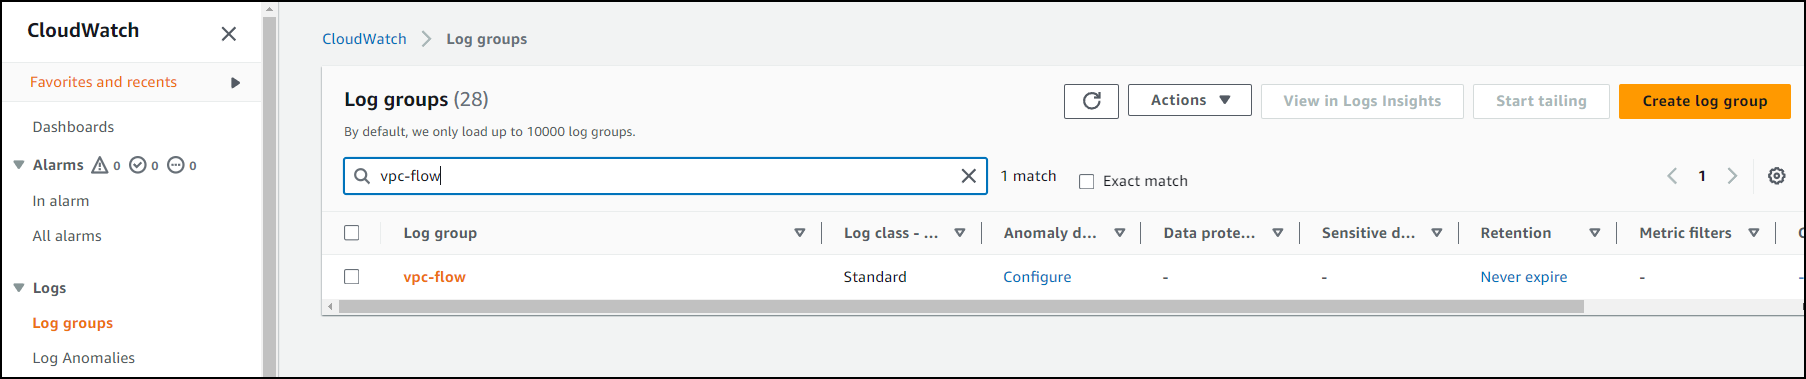Image resolution: width=1806 pixels, height=379 pixels.
Task: Select all log groups header checkbox
Action: [x=351, y=233]
